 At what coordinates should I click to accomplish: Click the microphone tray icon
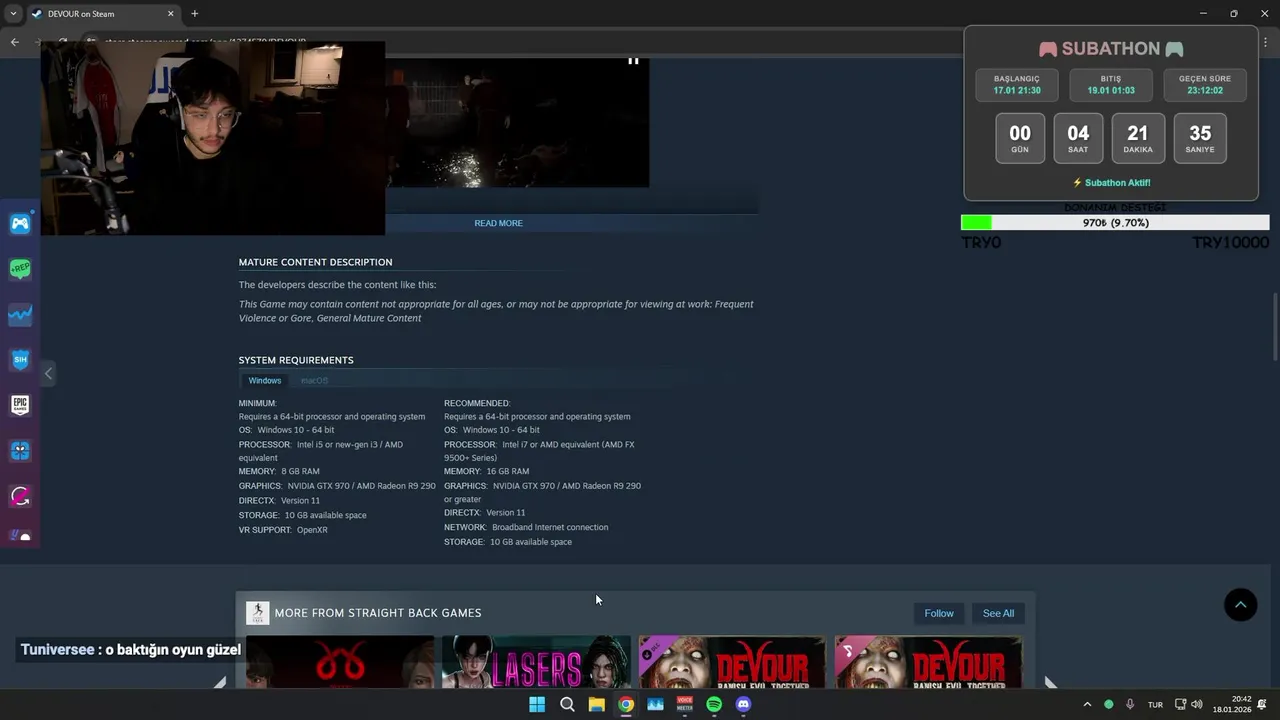coord(1130,704)
